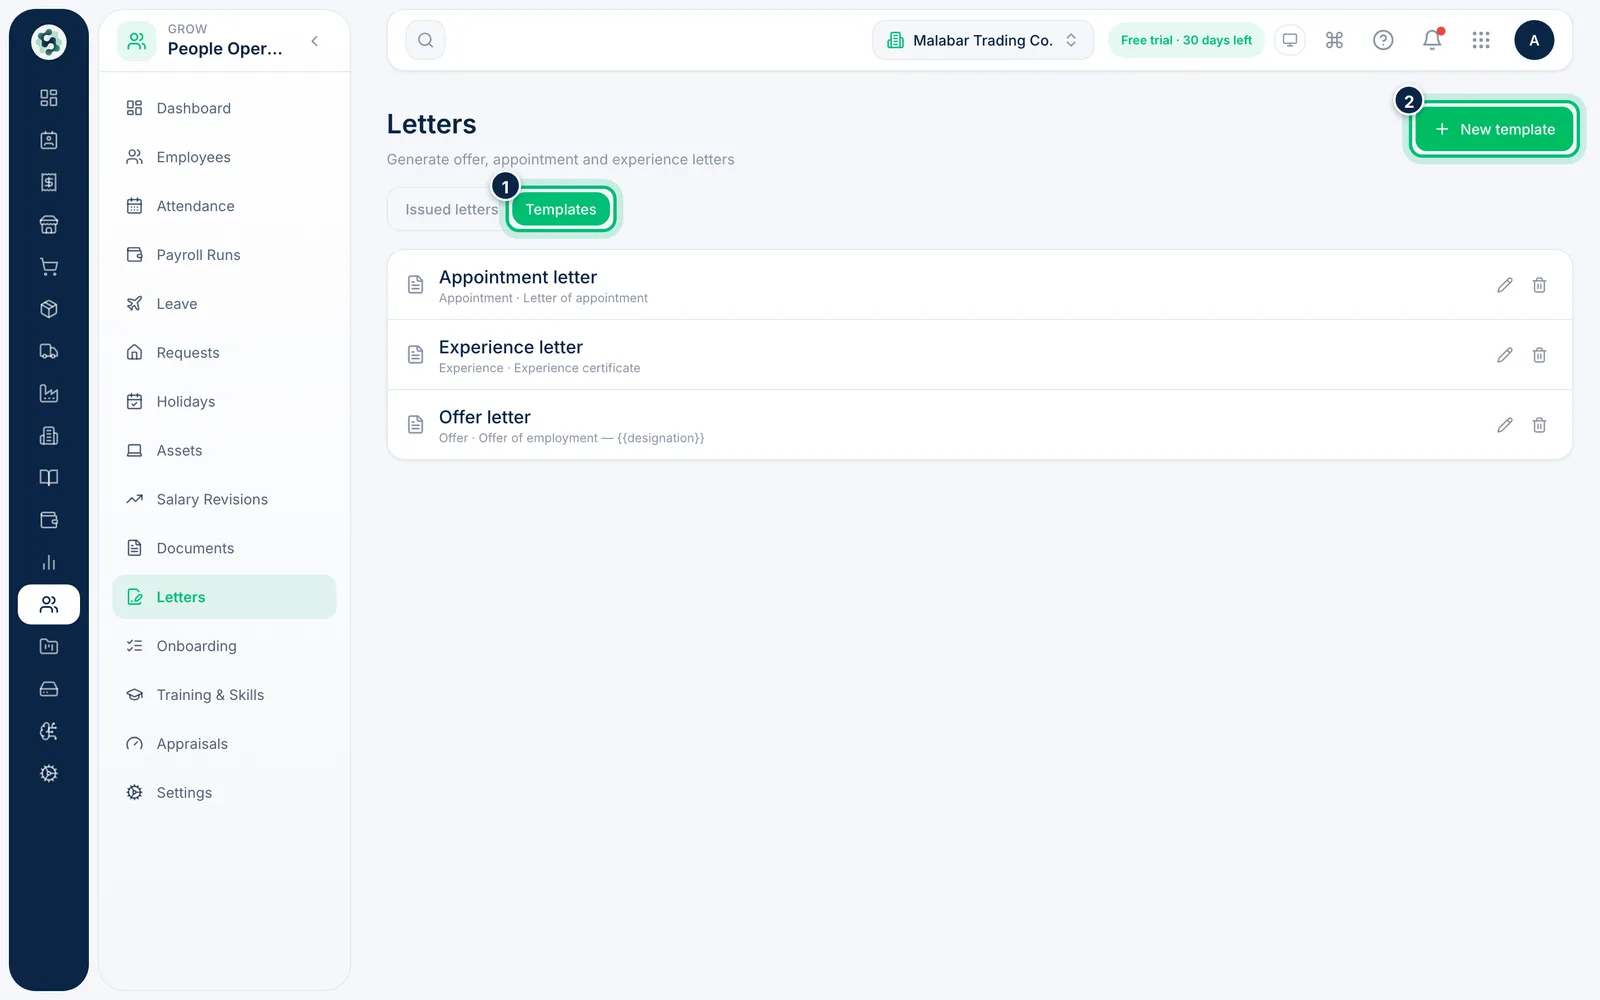Open Attendance in the sidebar
This screenshot has height=1000, width=1600.
coord(224,206)
